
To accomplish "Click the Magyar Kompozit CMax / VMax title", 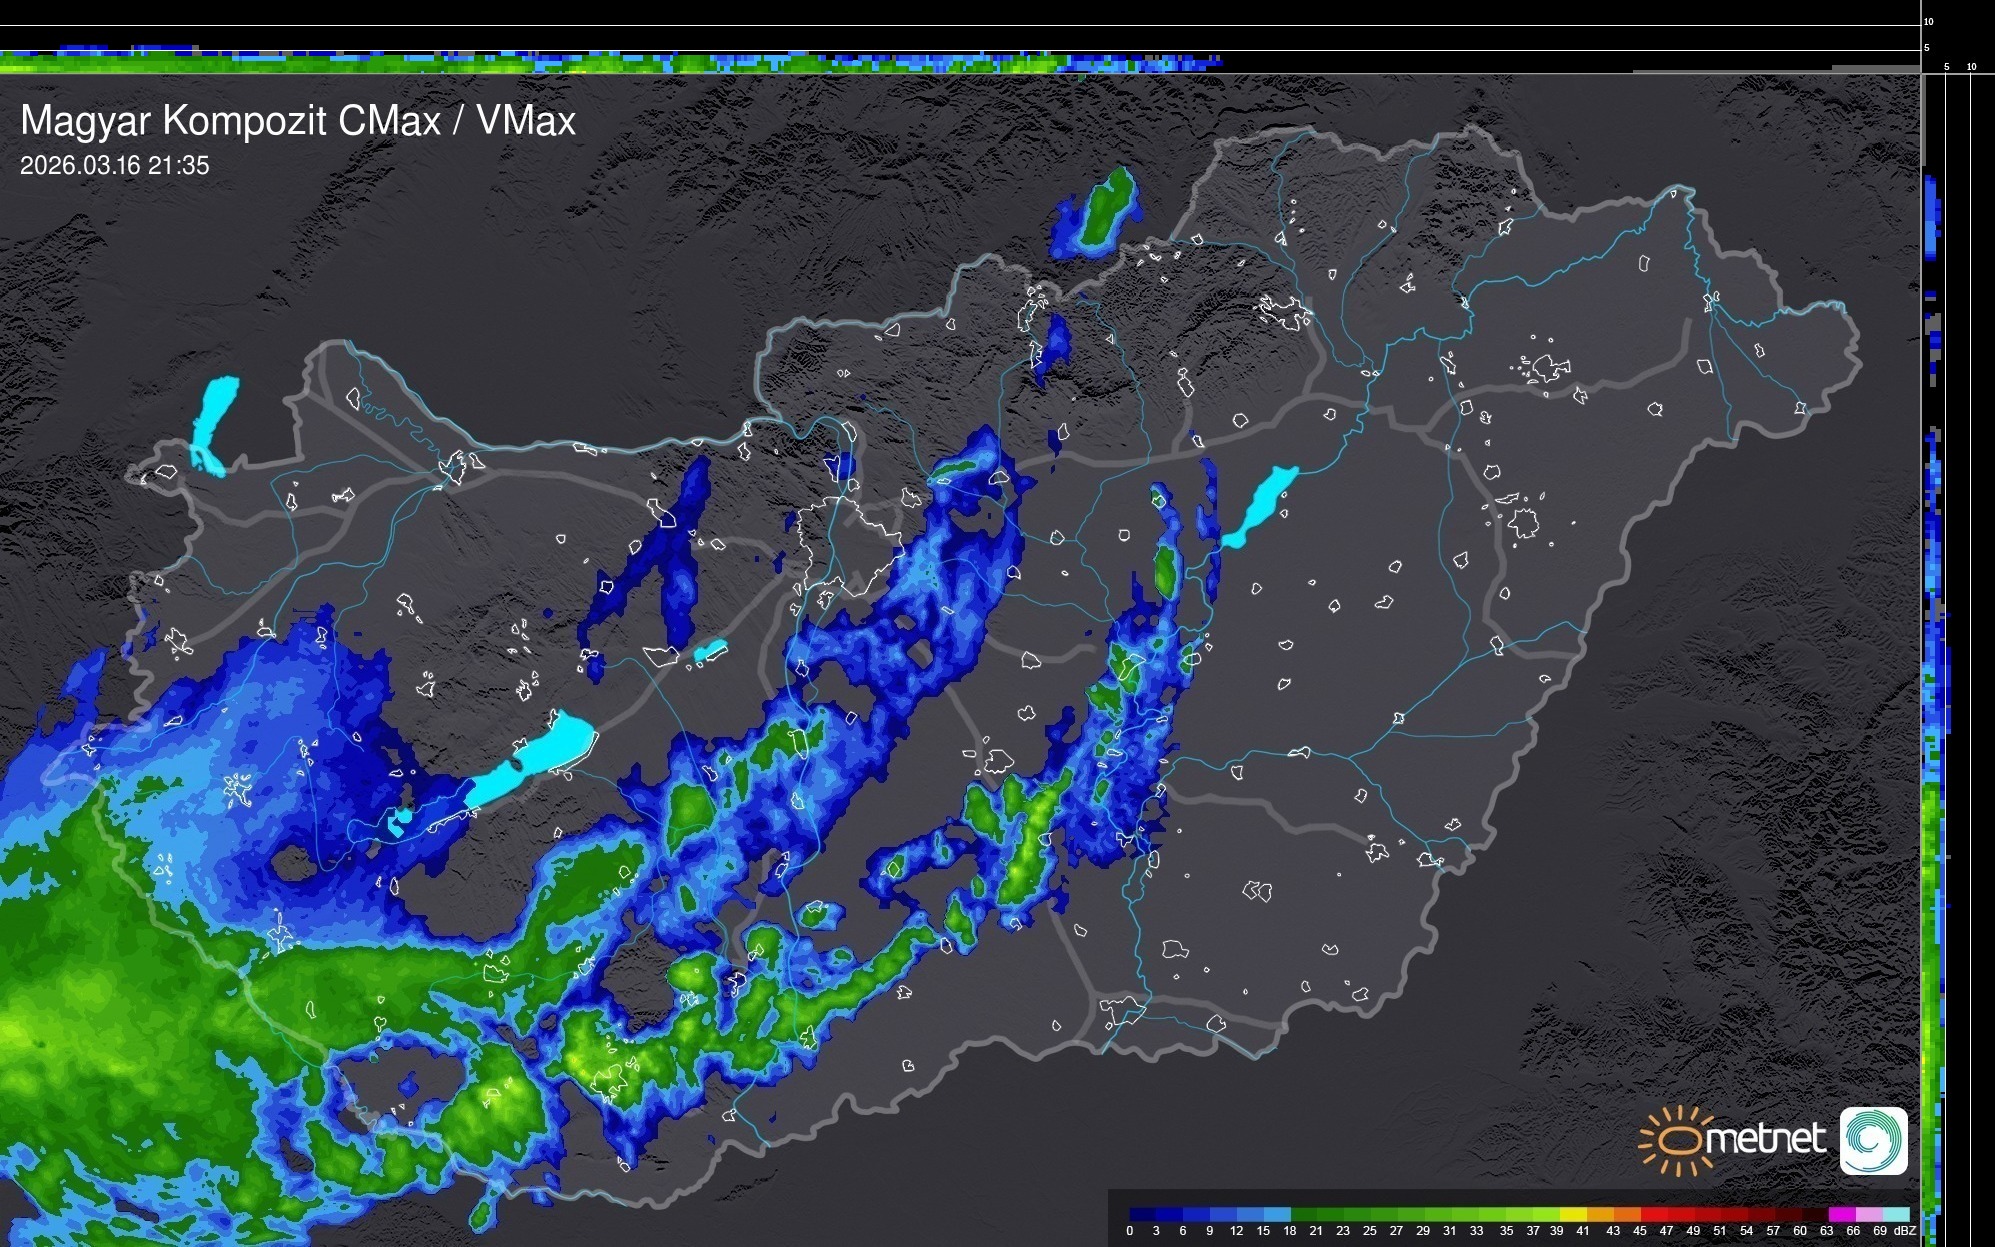I will click(298, 121).
